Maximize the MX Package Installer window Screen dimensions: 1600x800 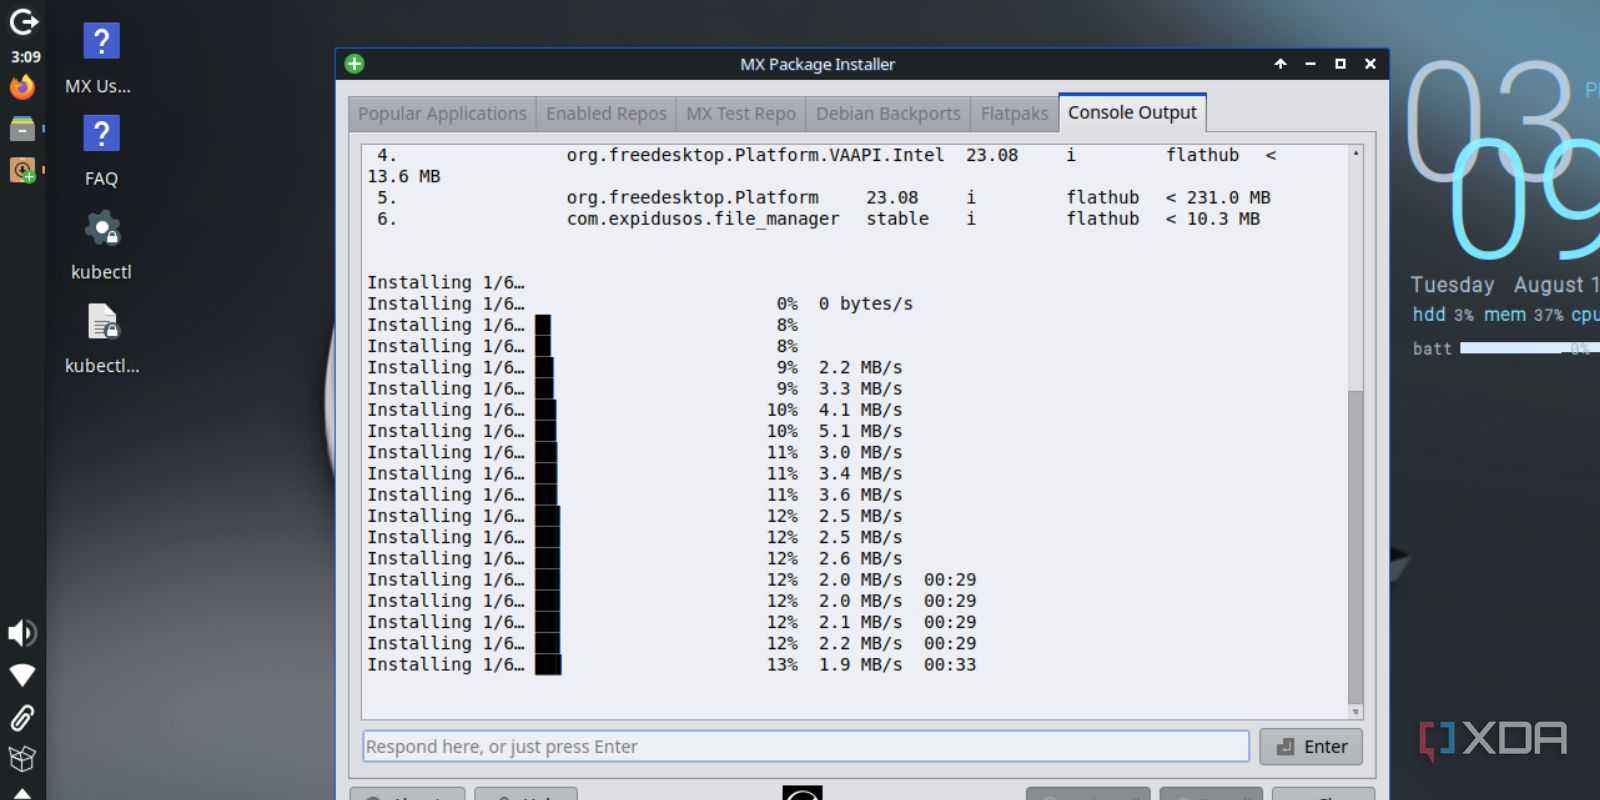point(1340,64)
